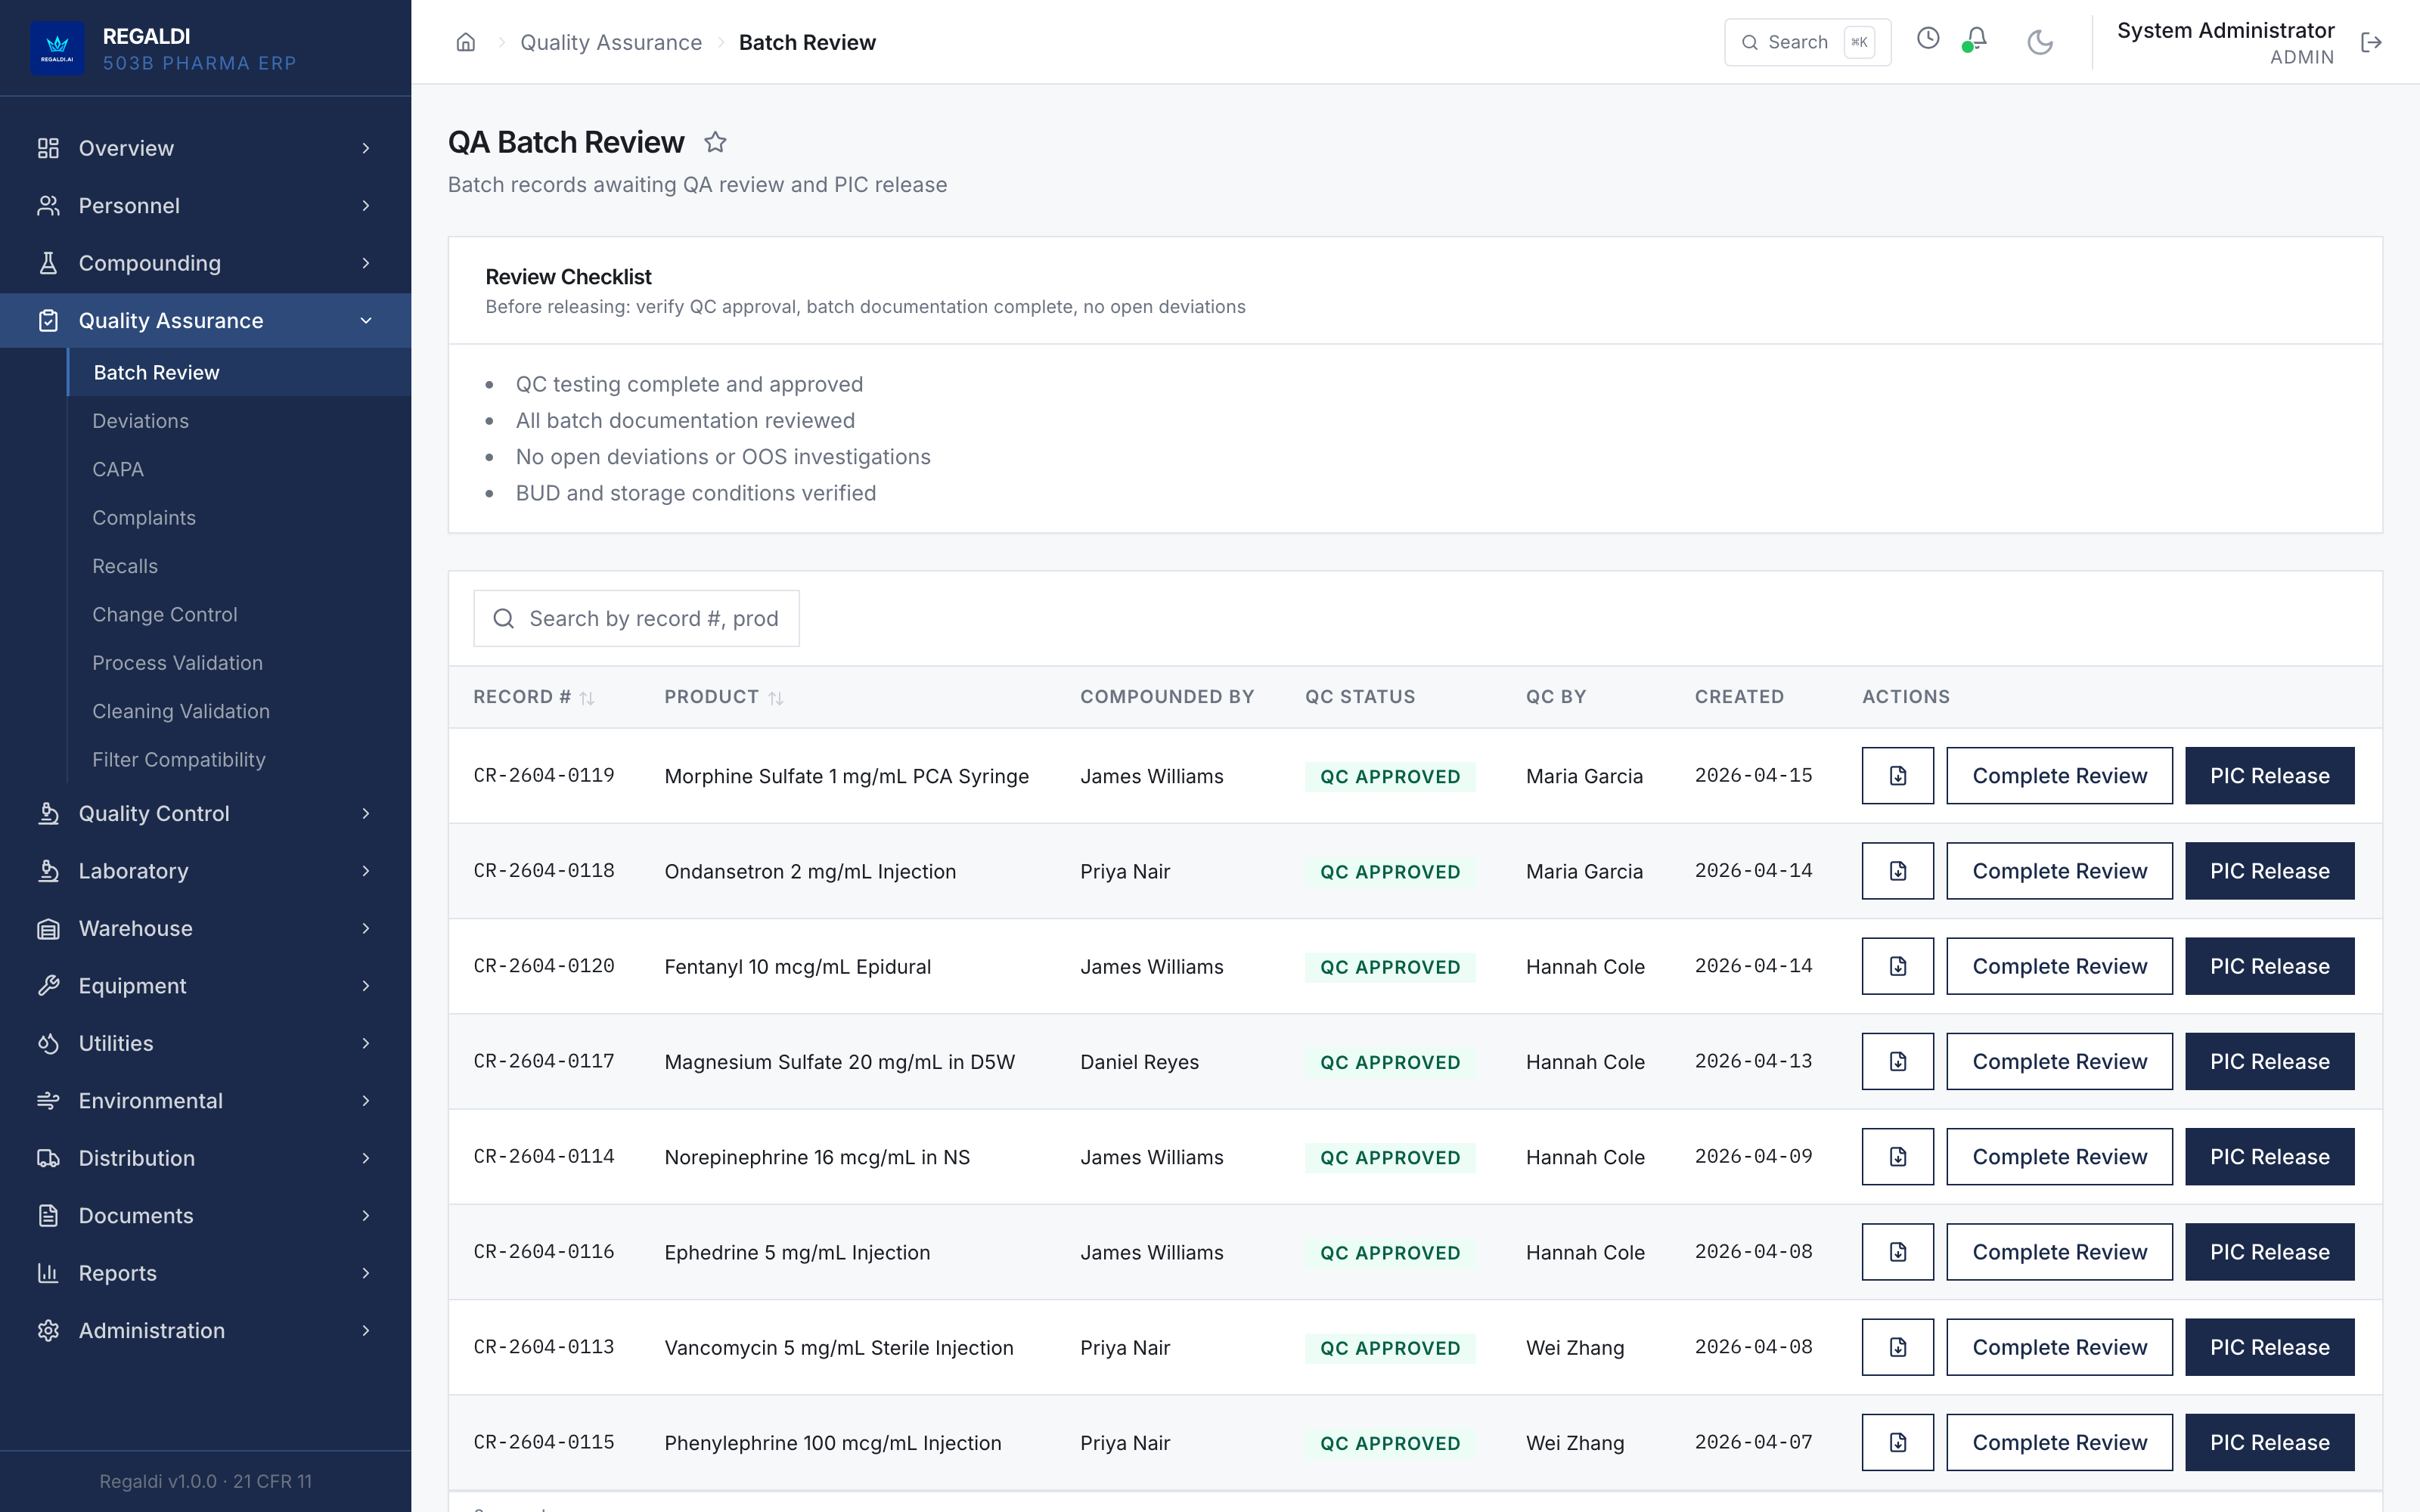Expand the Warehouse section chevron
Image resolution: width=2420 pixels, height=1512 pixels.
click(366, 928)
